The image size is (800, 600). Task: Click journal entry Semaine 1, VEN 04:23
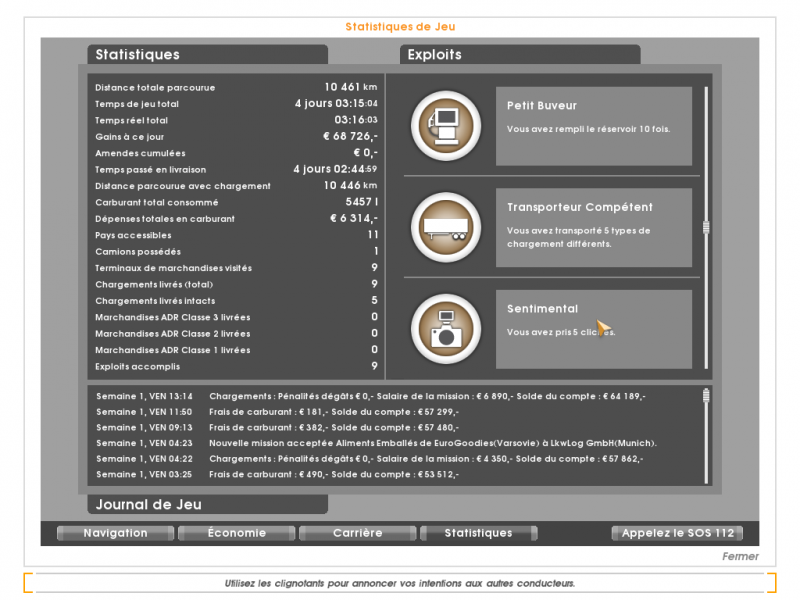pyautogui.click(x=376, y=443)
